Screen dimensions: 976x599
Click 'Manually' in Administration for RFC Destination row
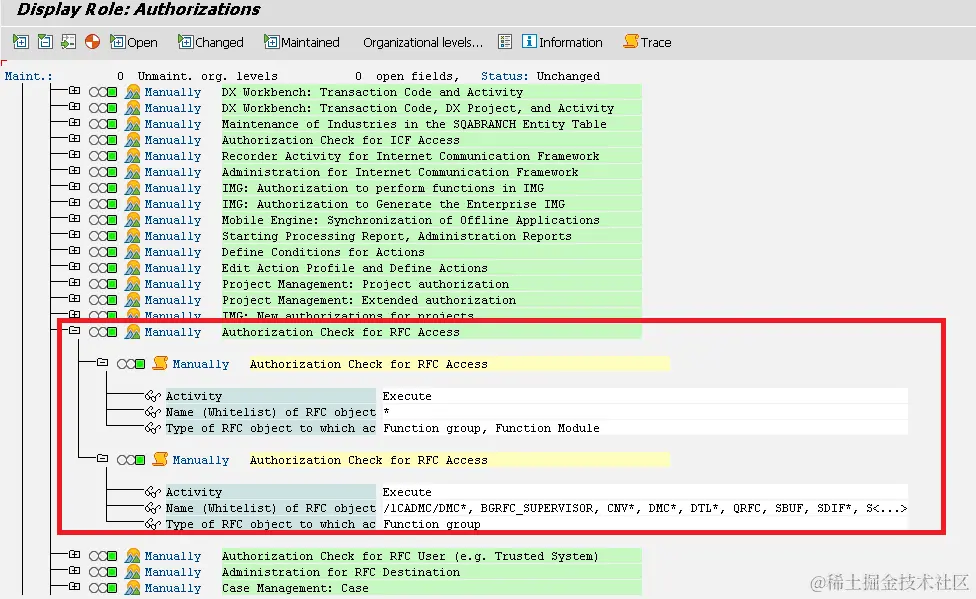[173, 572]
